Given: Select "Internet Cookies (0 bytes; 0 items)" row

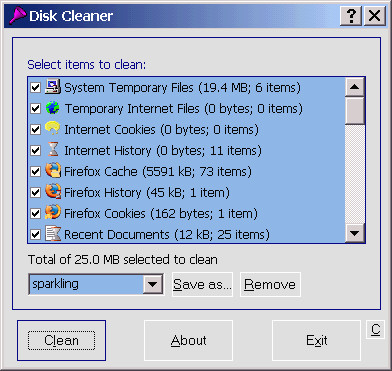Looking at the screenshot, I should (186, 130).
